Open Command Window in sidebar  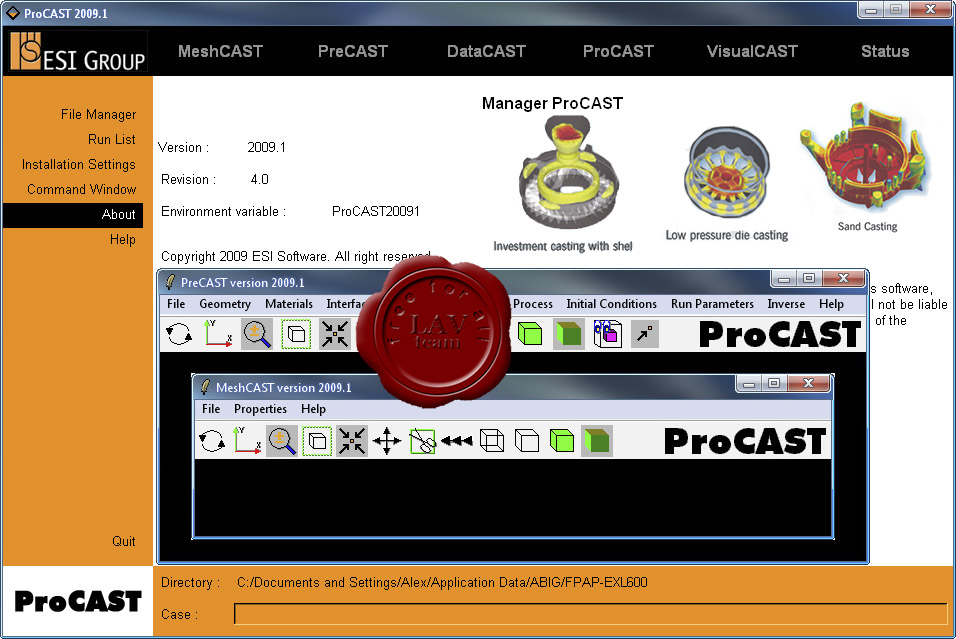[82, 190]
